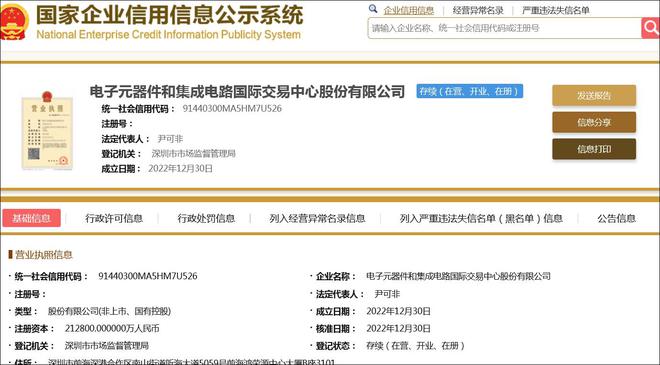Select the 严重违法失信名单 search category

tap(556, 11)
